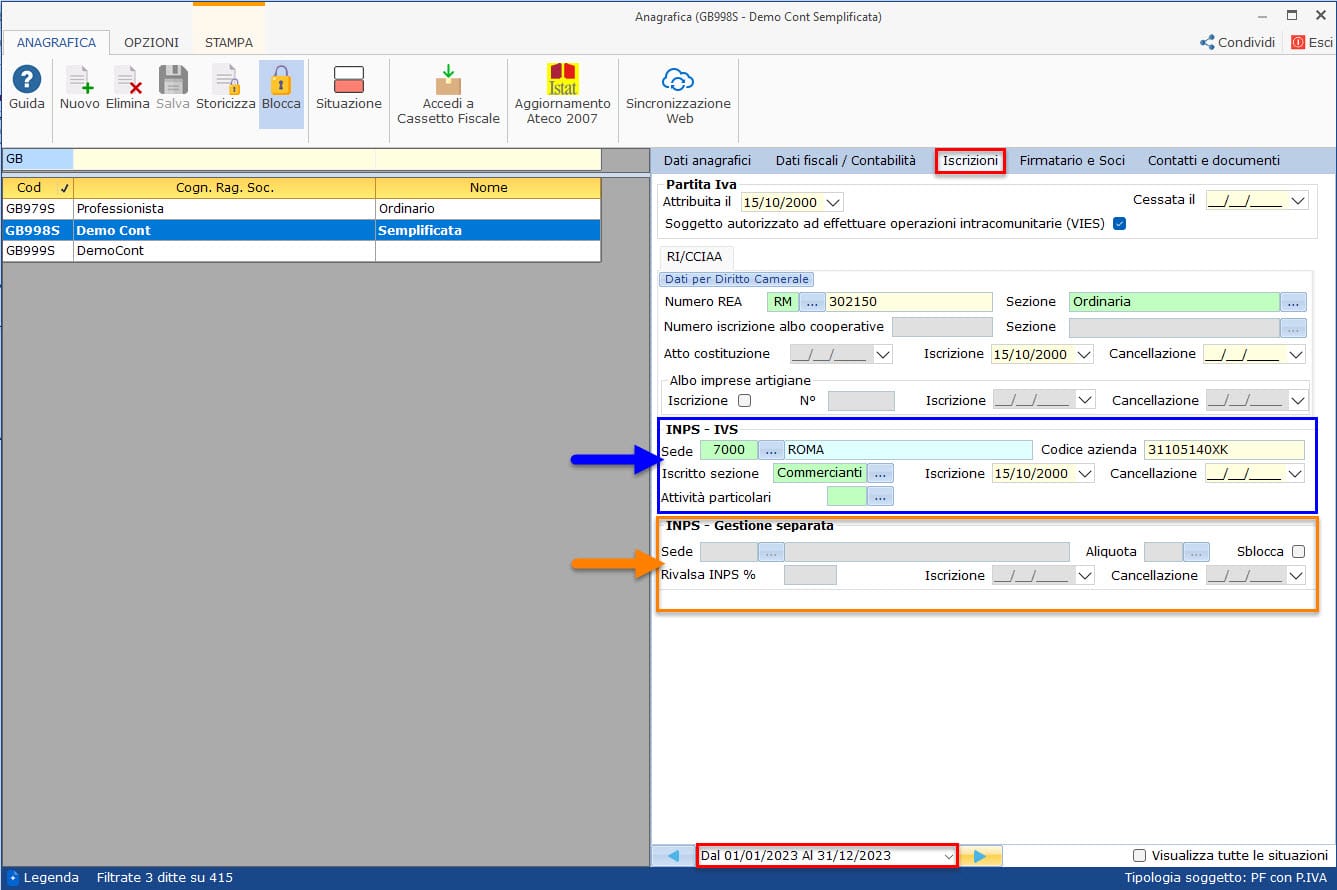Switch to the OPZIONI ribbon tab
Screen dimensions: 1337x890
[x=151, y=43]
